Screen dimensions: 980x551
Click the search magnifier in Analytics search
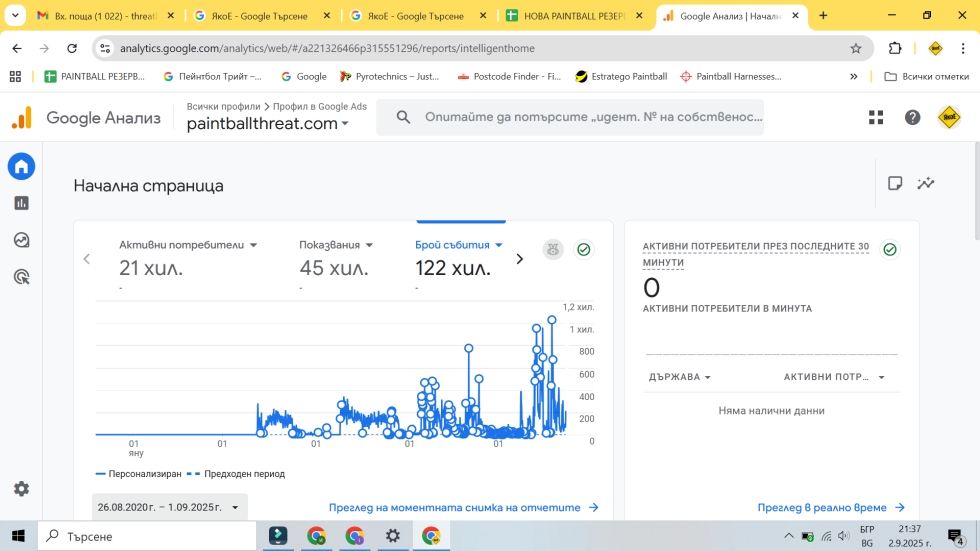[403, 117]
